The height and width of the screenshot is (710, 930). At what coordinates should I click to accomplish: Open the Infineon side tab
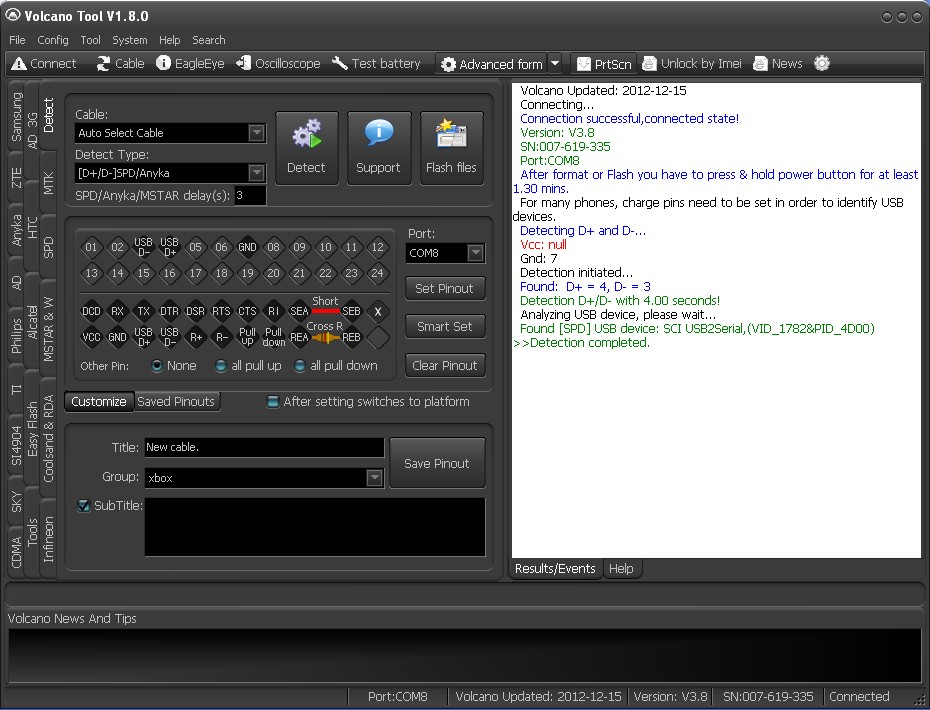[49, 539]
